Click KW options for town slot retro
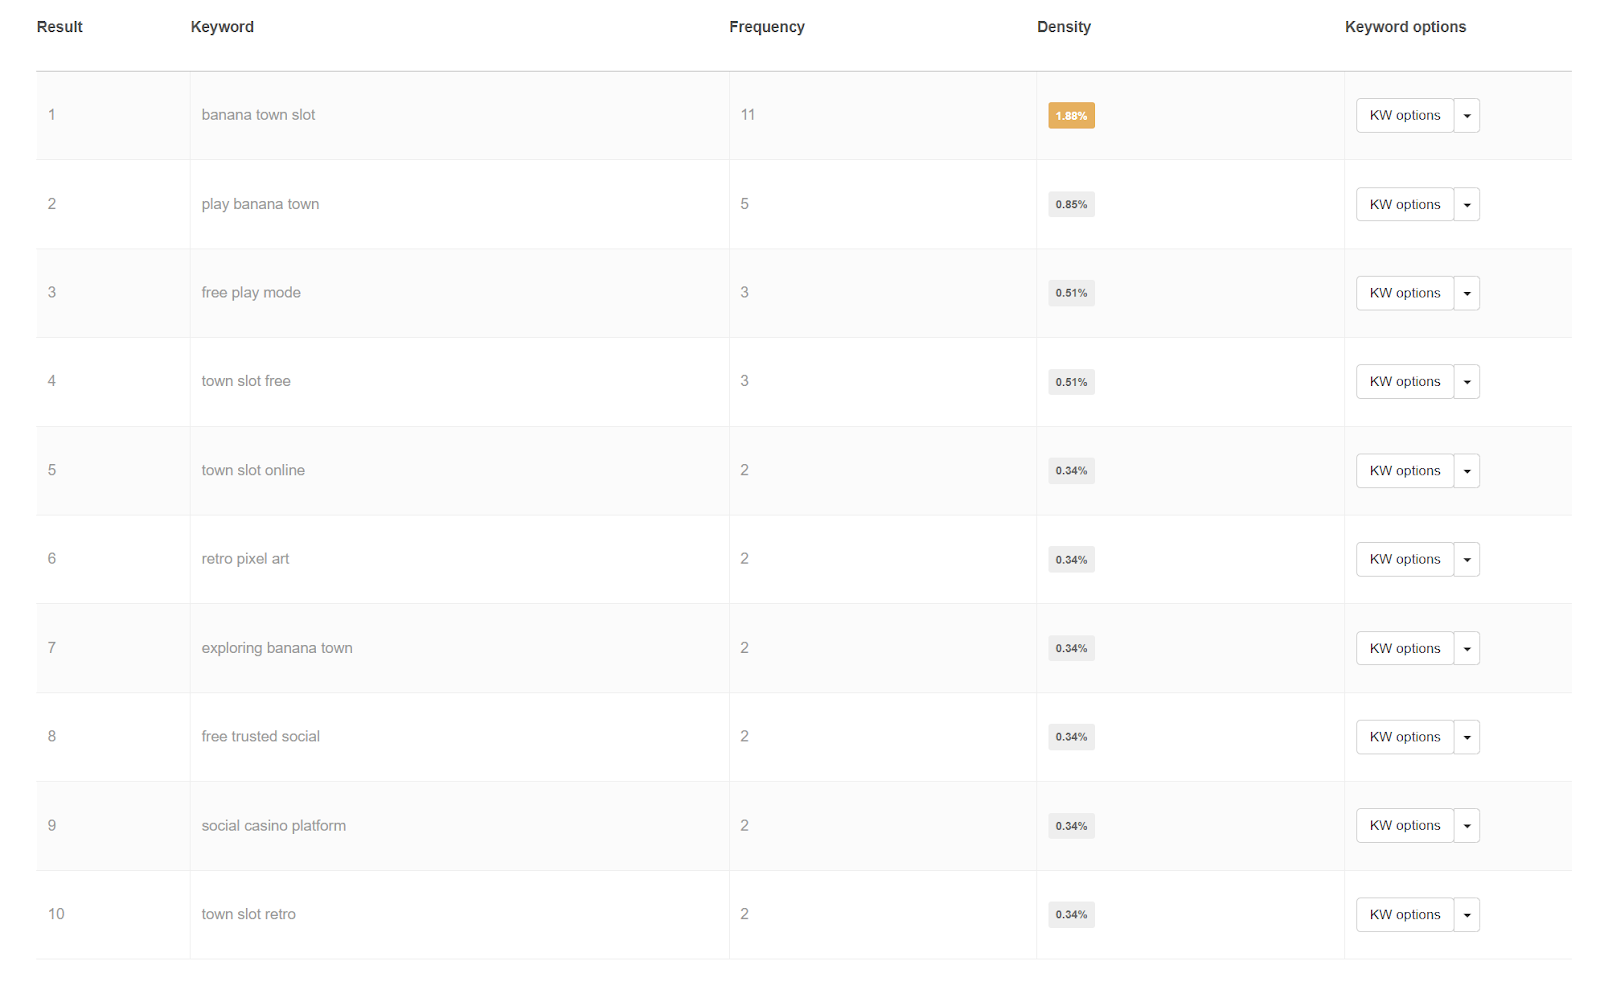 tap(1404, 915)
